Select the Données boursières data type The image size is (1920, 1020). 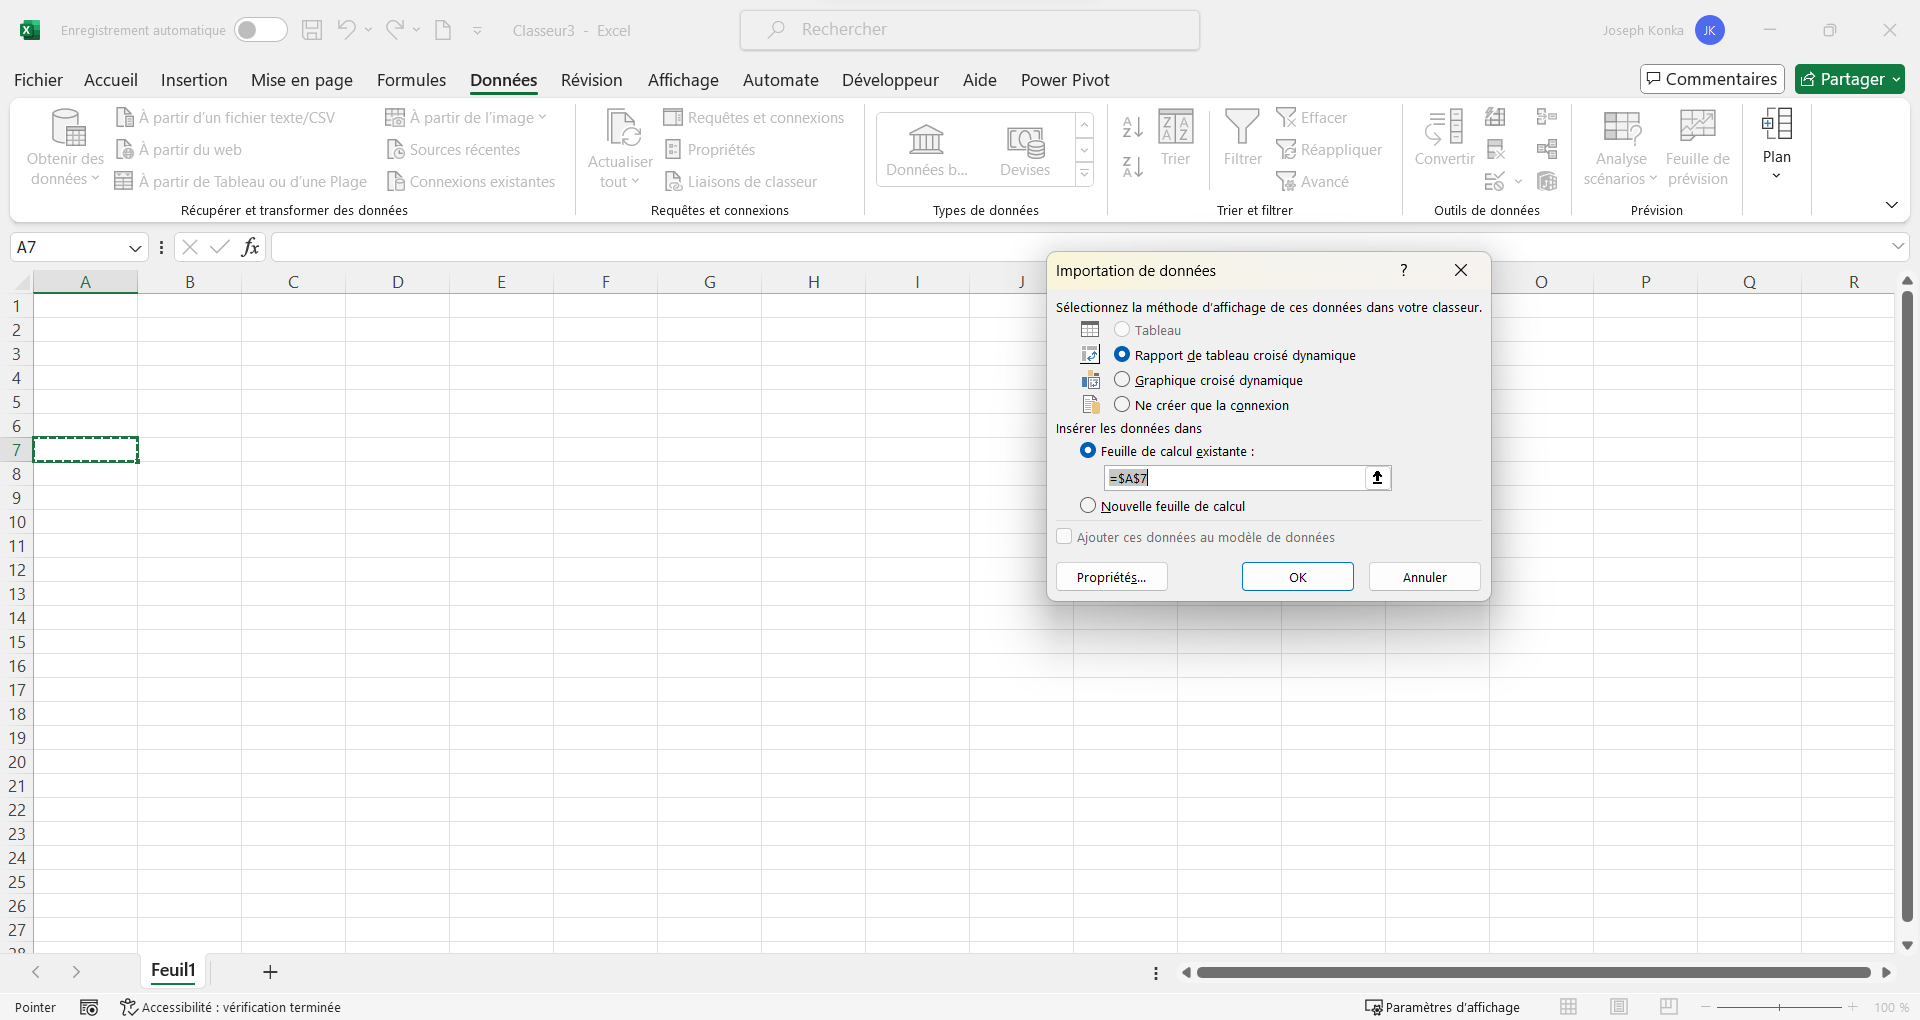[x=927, y=150]
